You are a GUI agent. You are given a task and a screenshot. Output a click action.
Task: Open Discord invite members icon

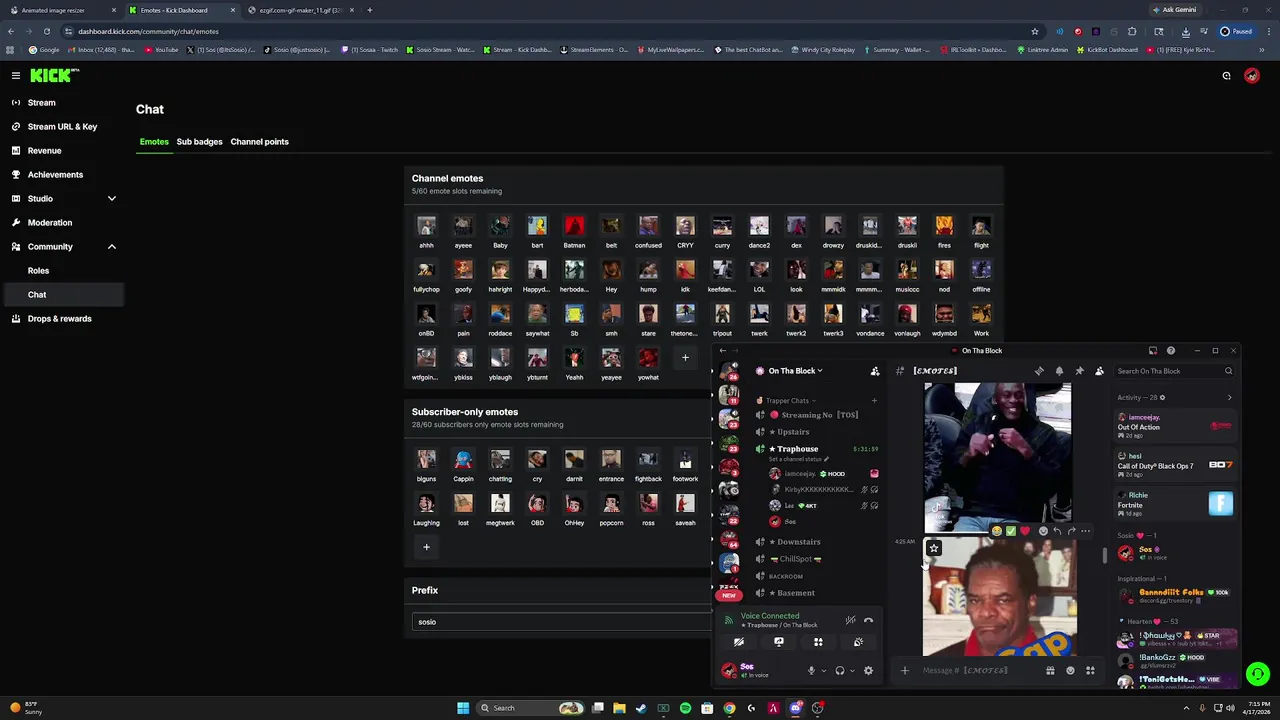coord(875,371)
